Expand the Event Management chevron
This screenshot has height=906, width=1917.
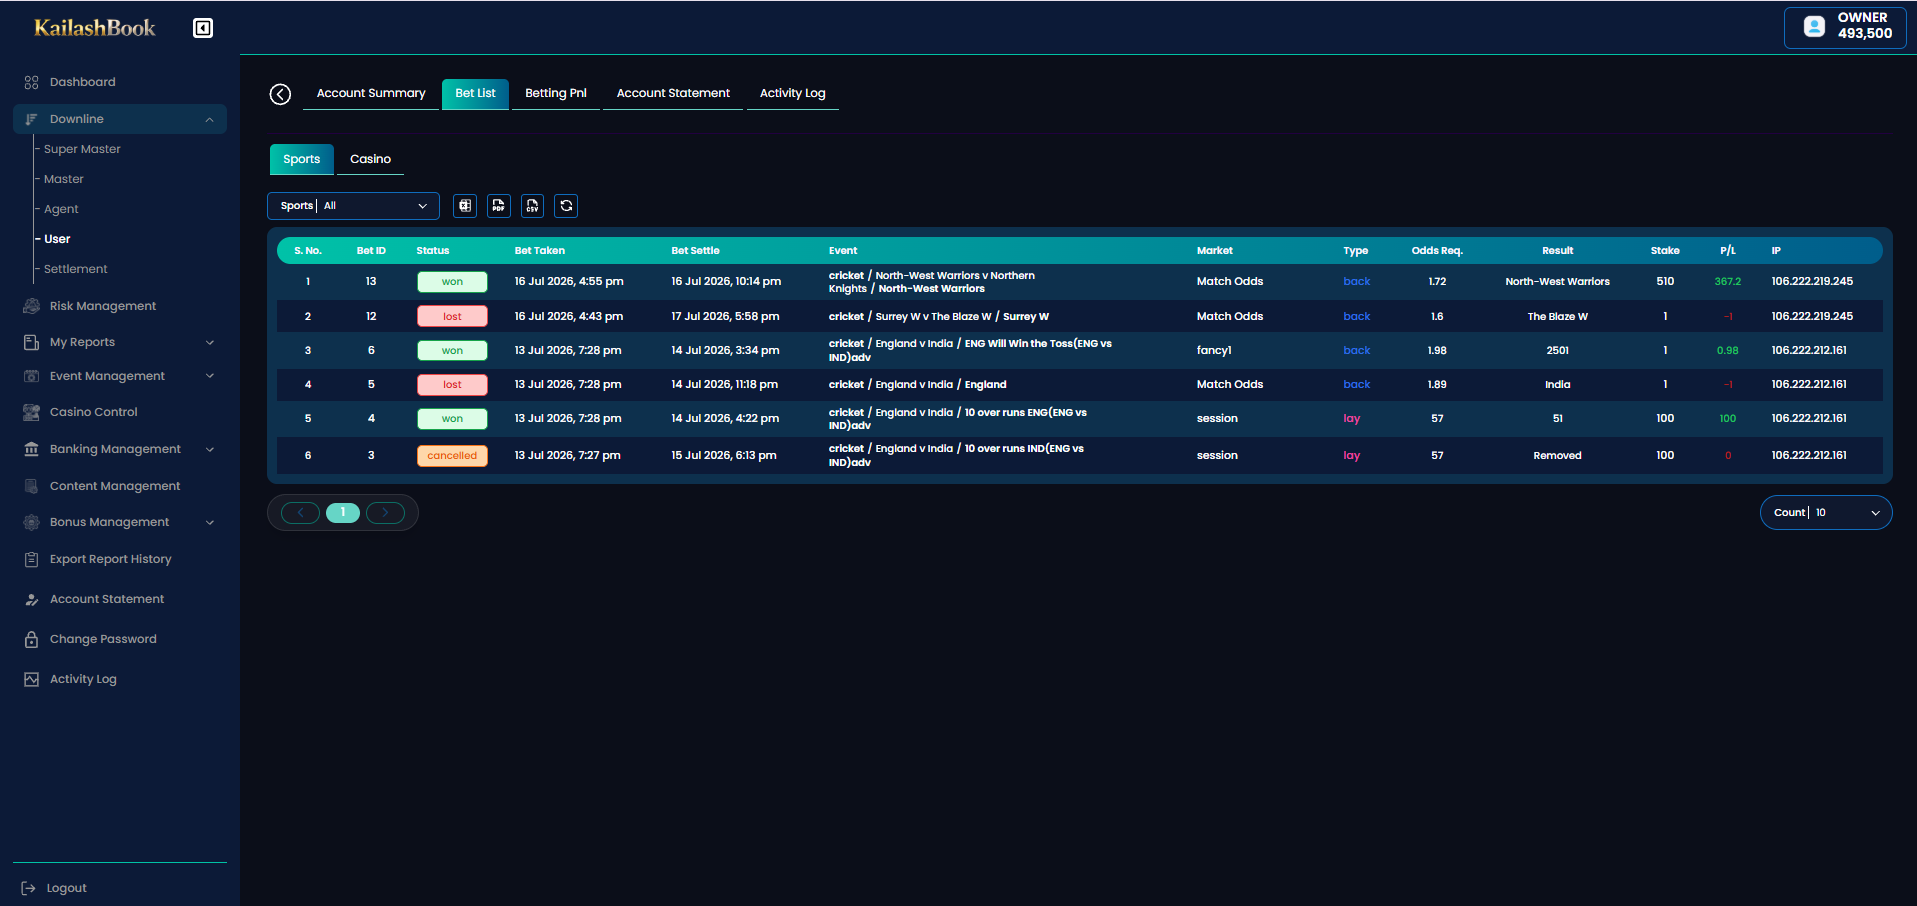210,376
